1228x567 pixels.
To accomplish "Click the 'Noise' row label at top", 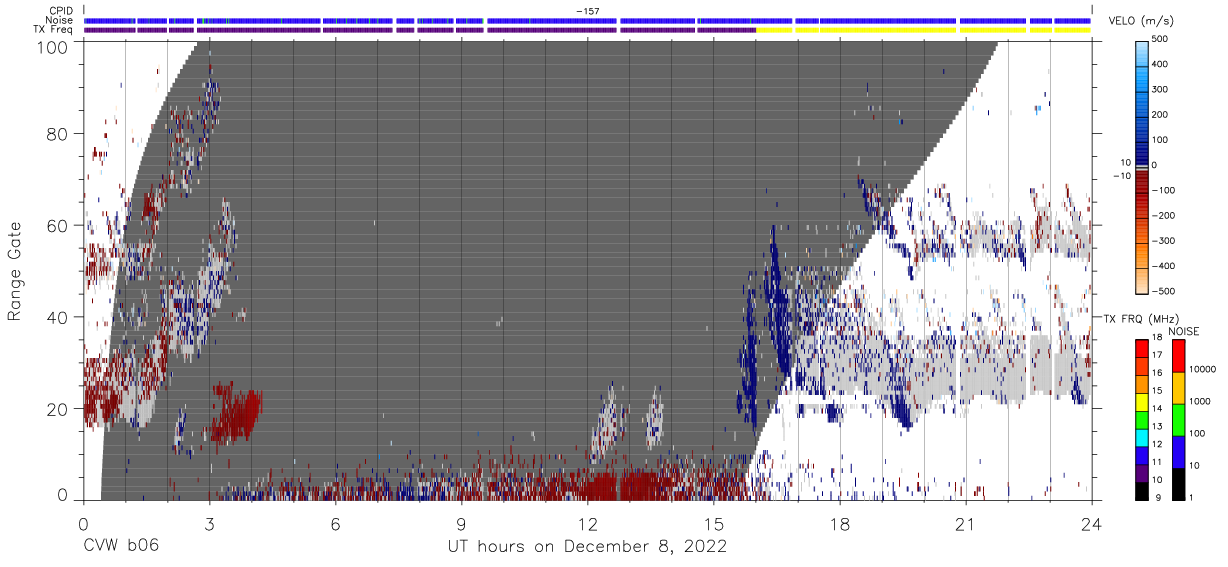I will point(61,20).
